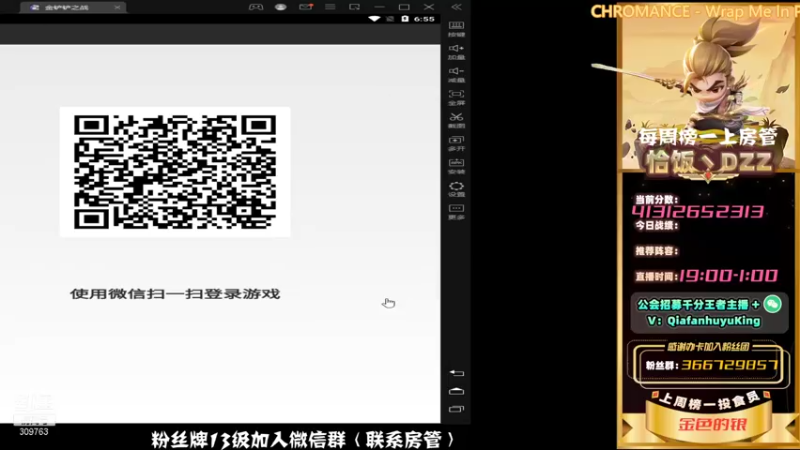Click the V: QiafanhuyuKing text

[x=704, y=321]
